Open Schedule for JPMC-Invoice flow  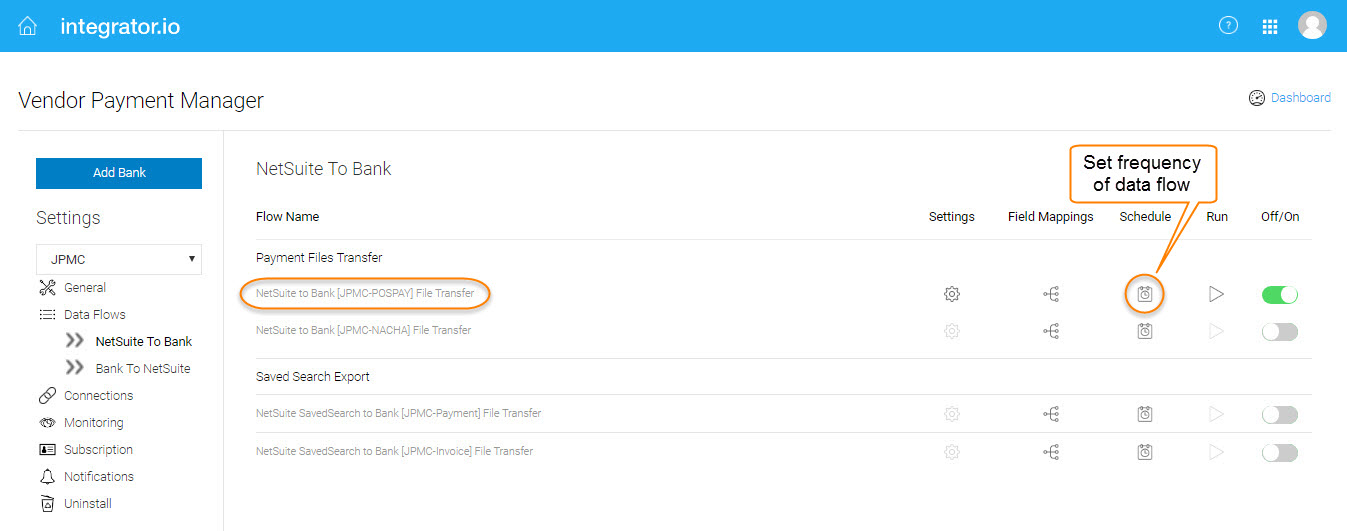[x=1145, y=452]
